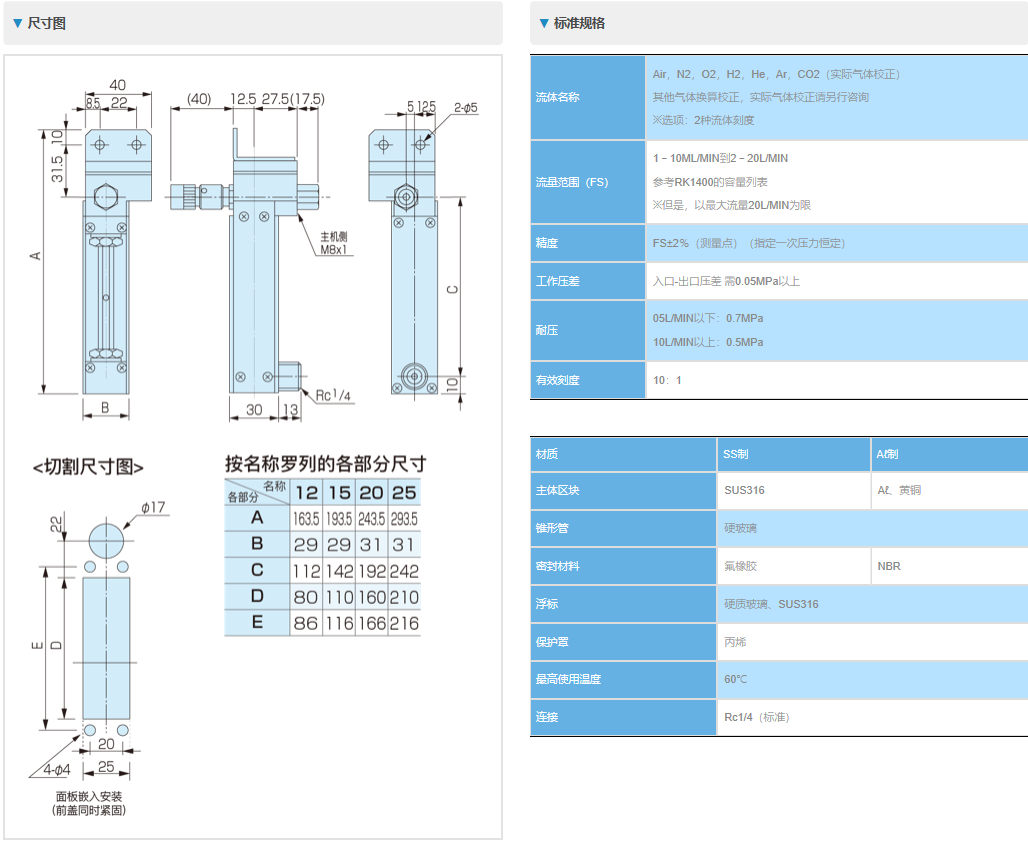Click column header 15 in dimension table
1028x844 pixels.
340,492
